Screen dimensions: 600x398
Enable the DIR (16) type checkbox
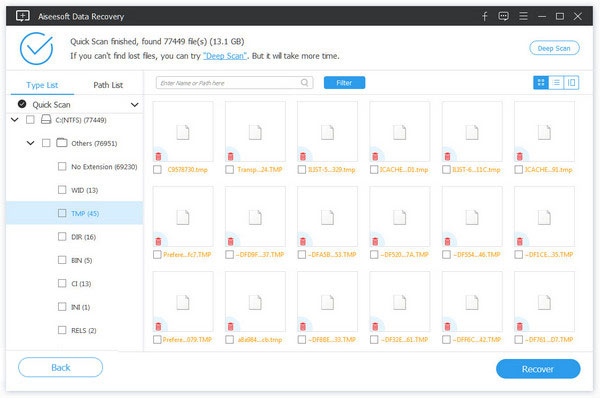pyautogui.click(x=62, y=237)
